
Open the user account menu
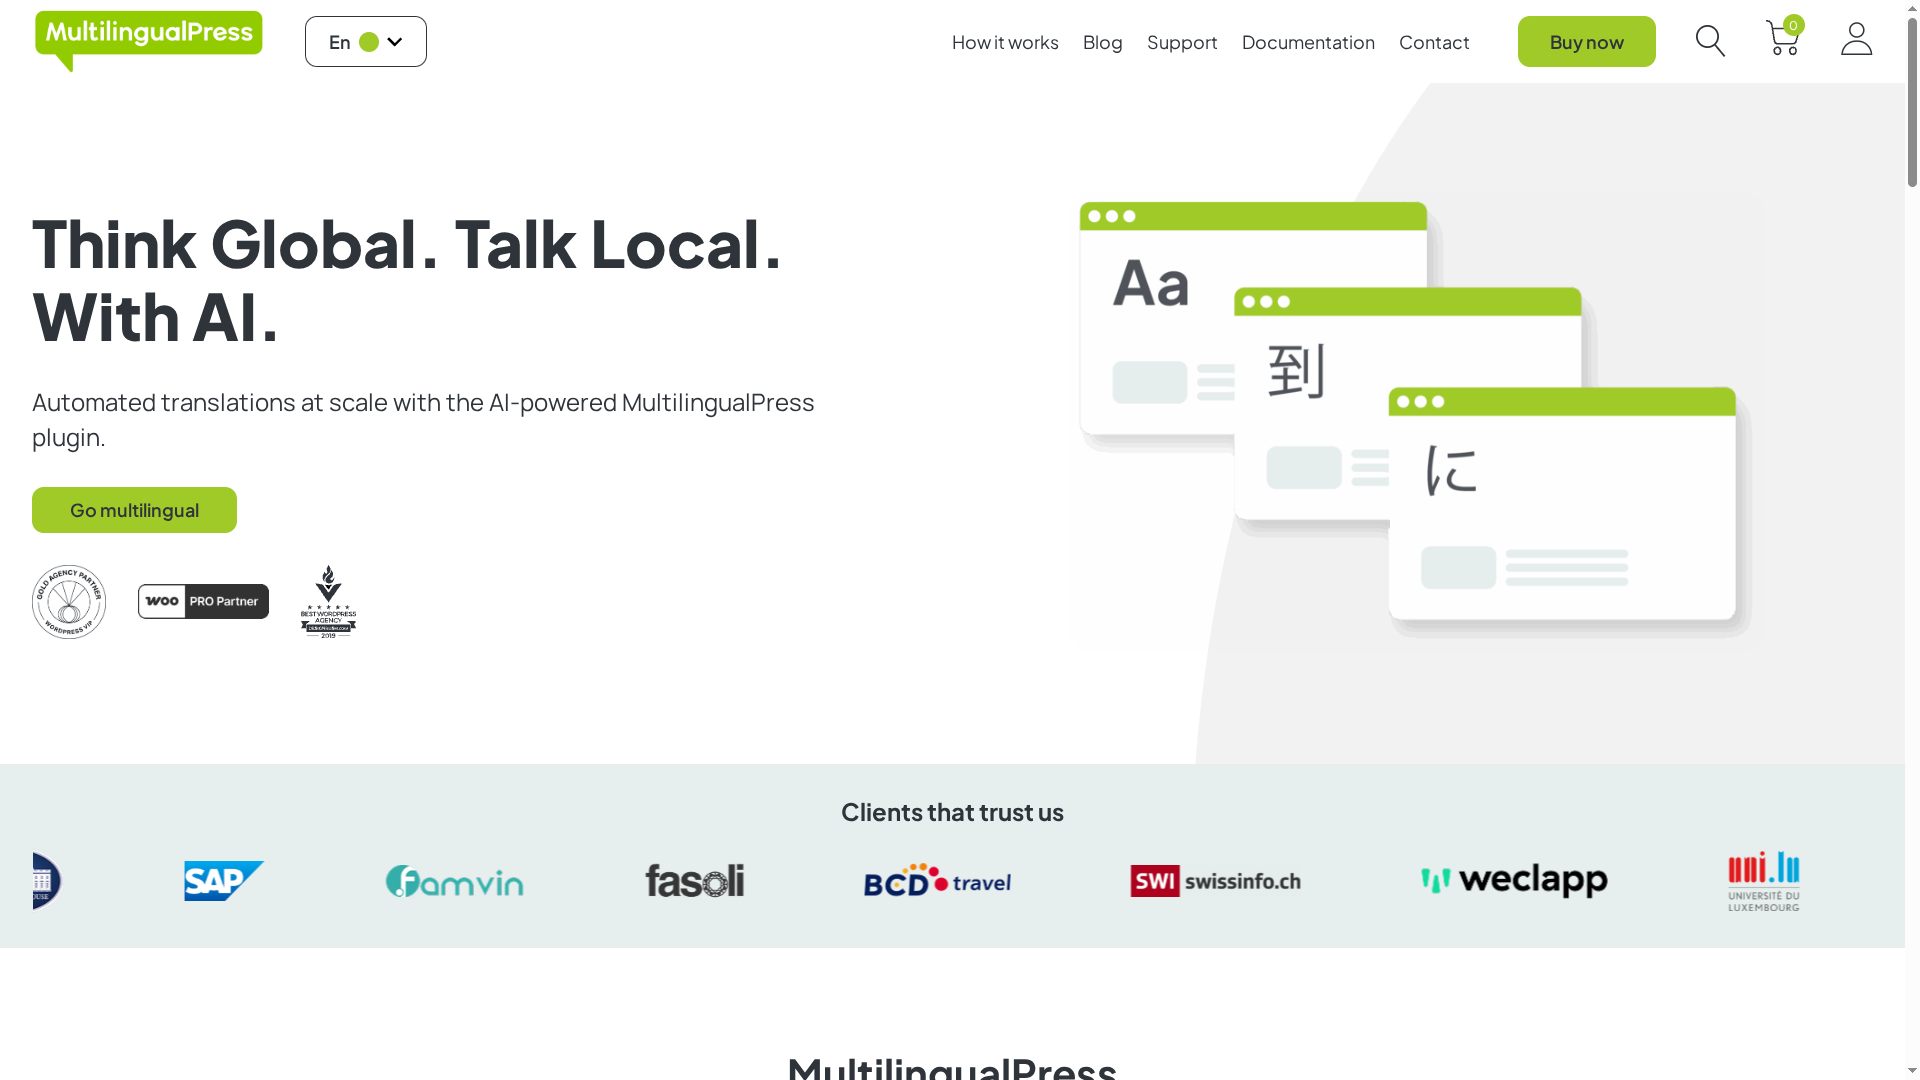click(1856, 41)
